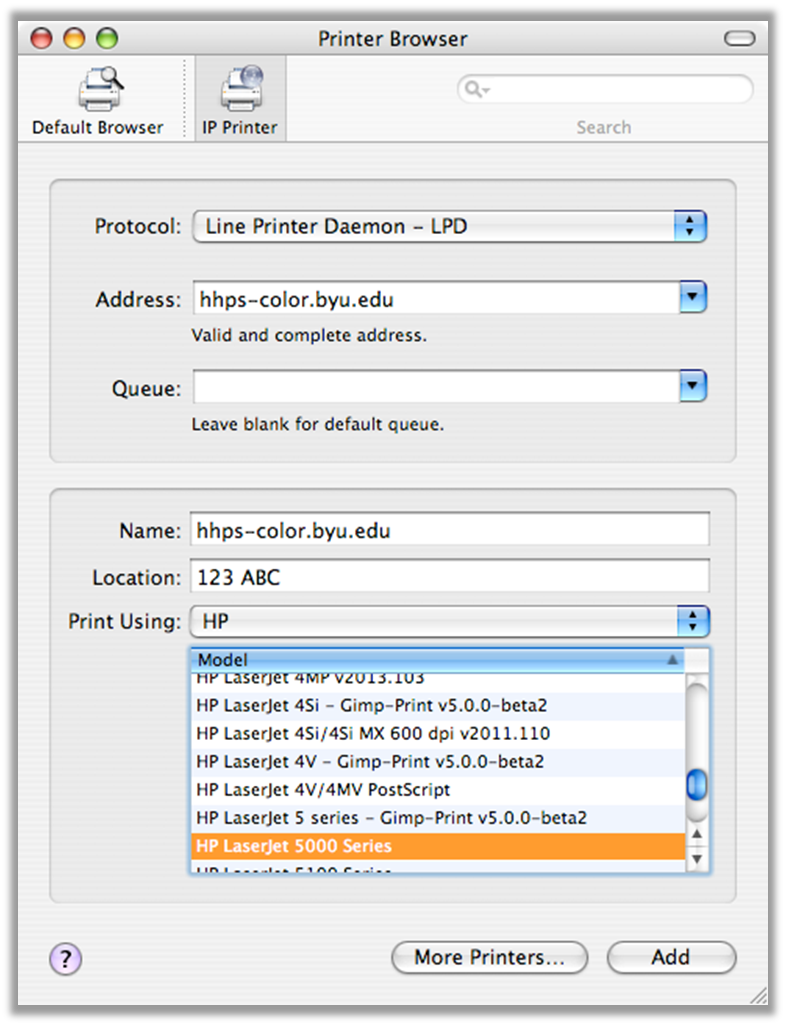The image size is (786, 1026).
Task: Open the Print Using dropdown
Action: pos(692,621)
